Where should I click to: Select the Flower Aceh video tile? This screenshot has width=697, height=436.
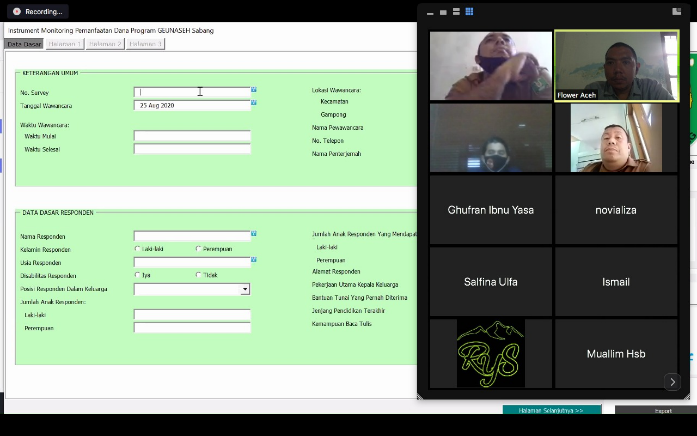(x=616, y=66)
